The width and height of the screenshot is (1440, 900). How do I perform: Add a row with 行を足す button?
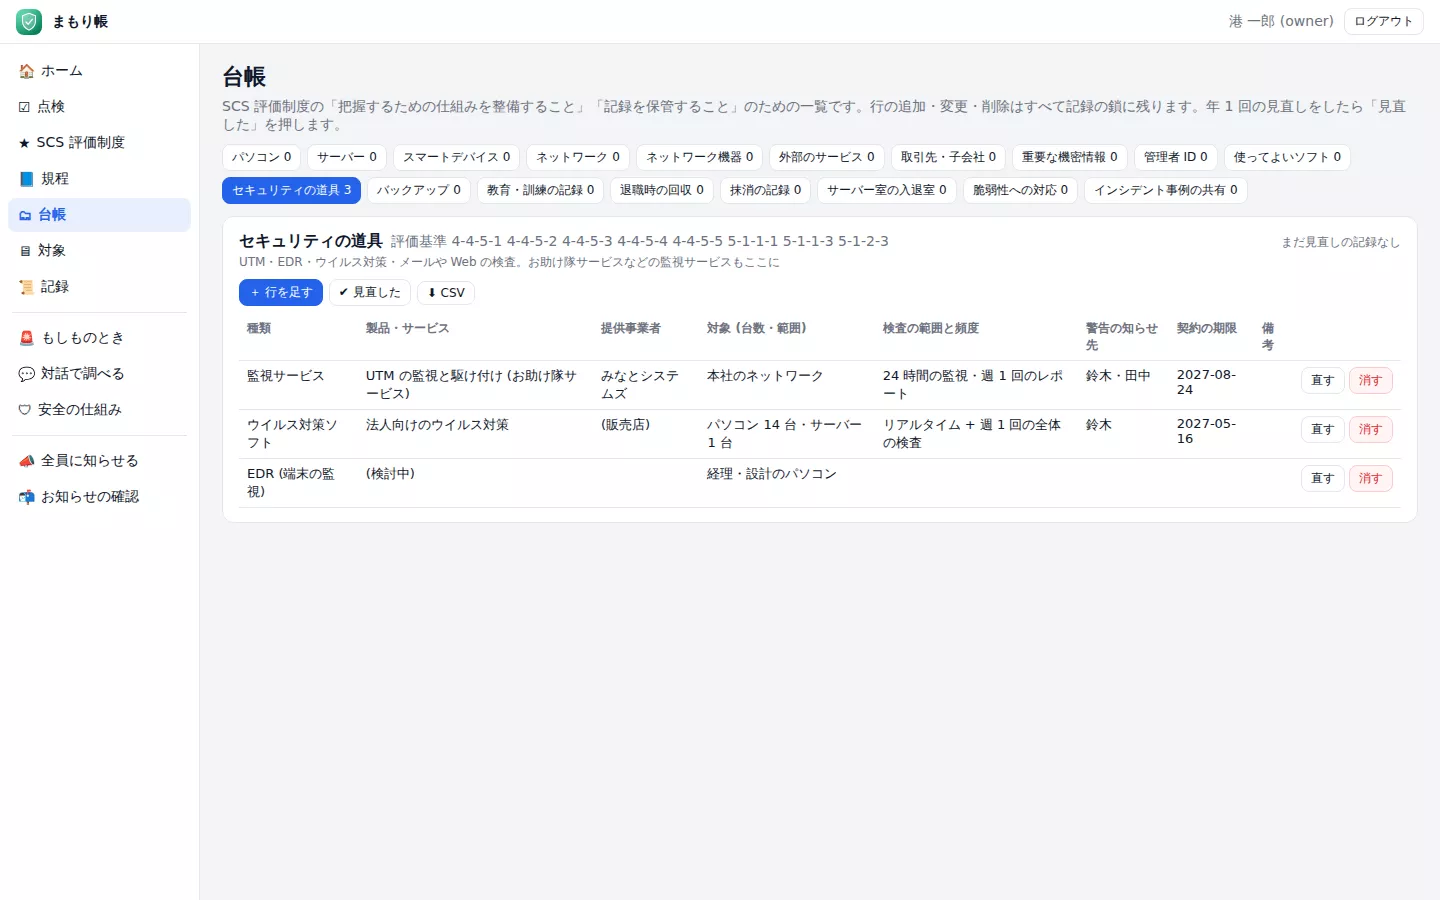(x=281, y=293)
